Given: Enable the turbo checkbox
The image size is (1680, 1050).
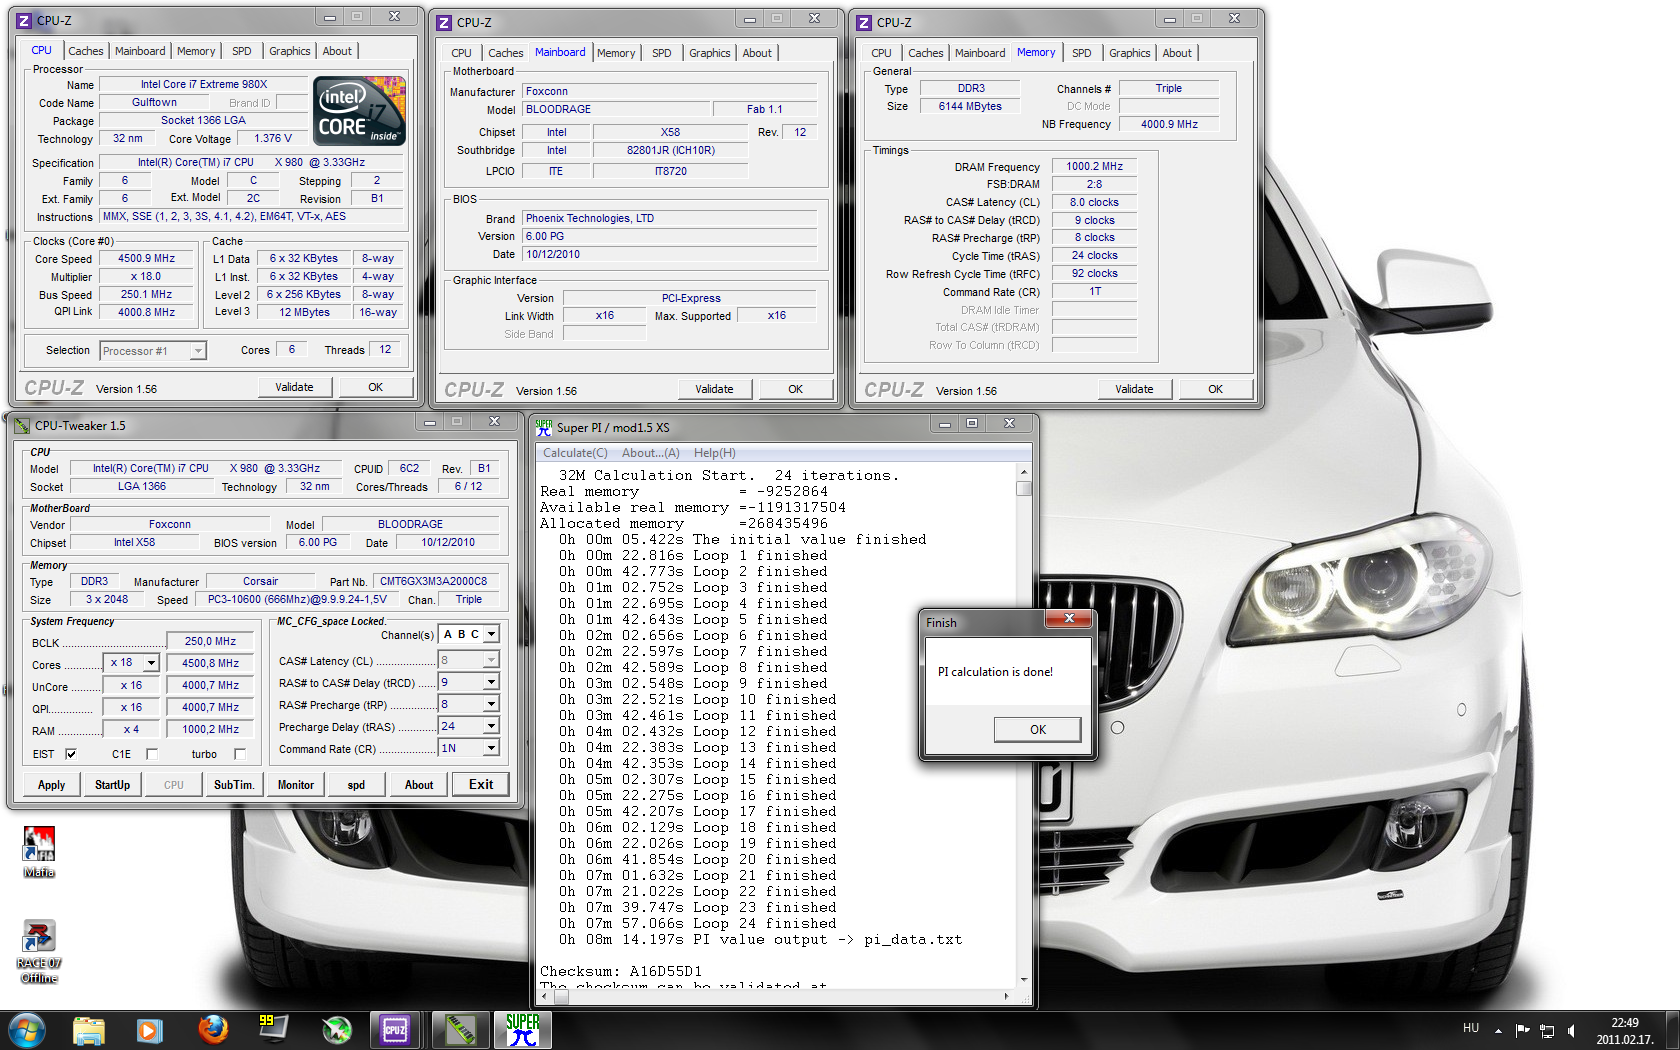Looking at the screenshot, I should coord(240,754).
